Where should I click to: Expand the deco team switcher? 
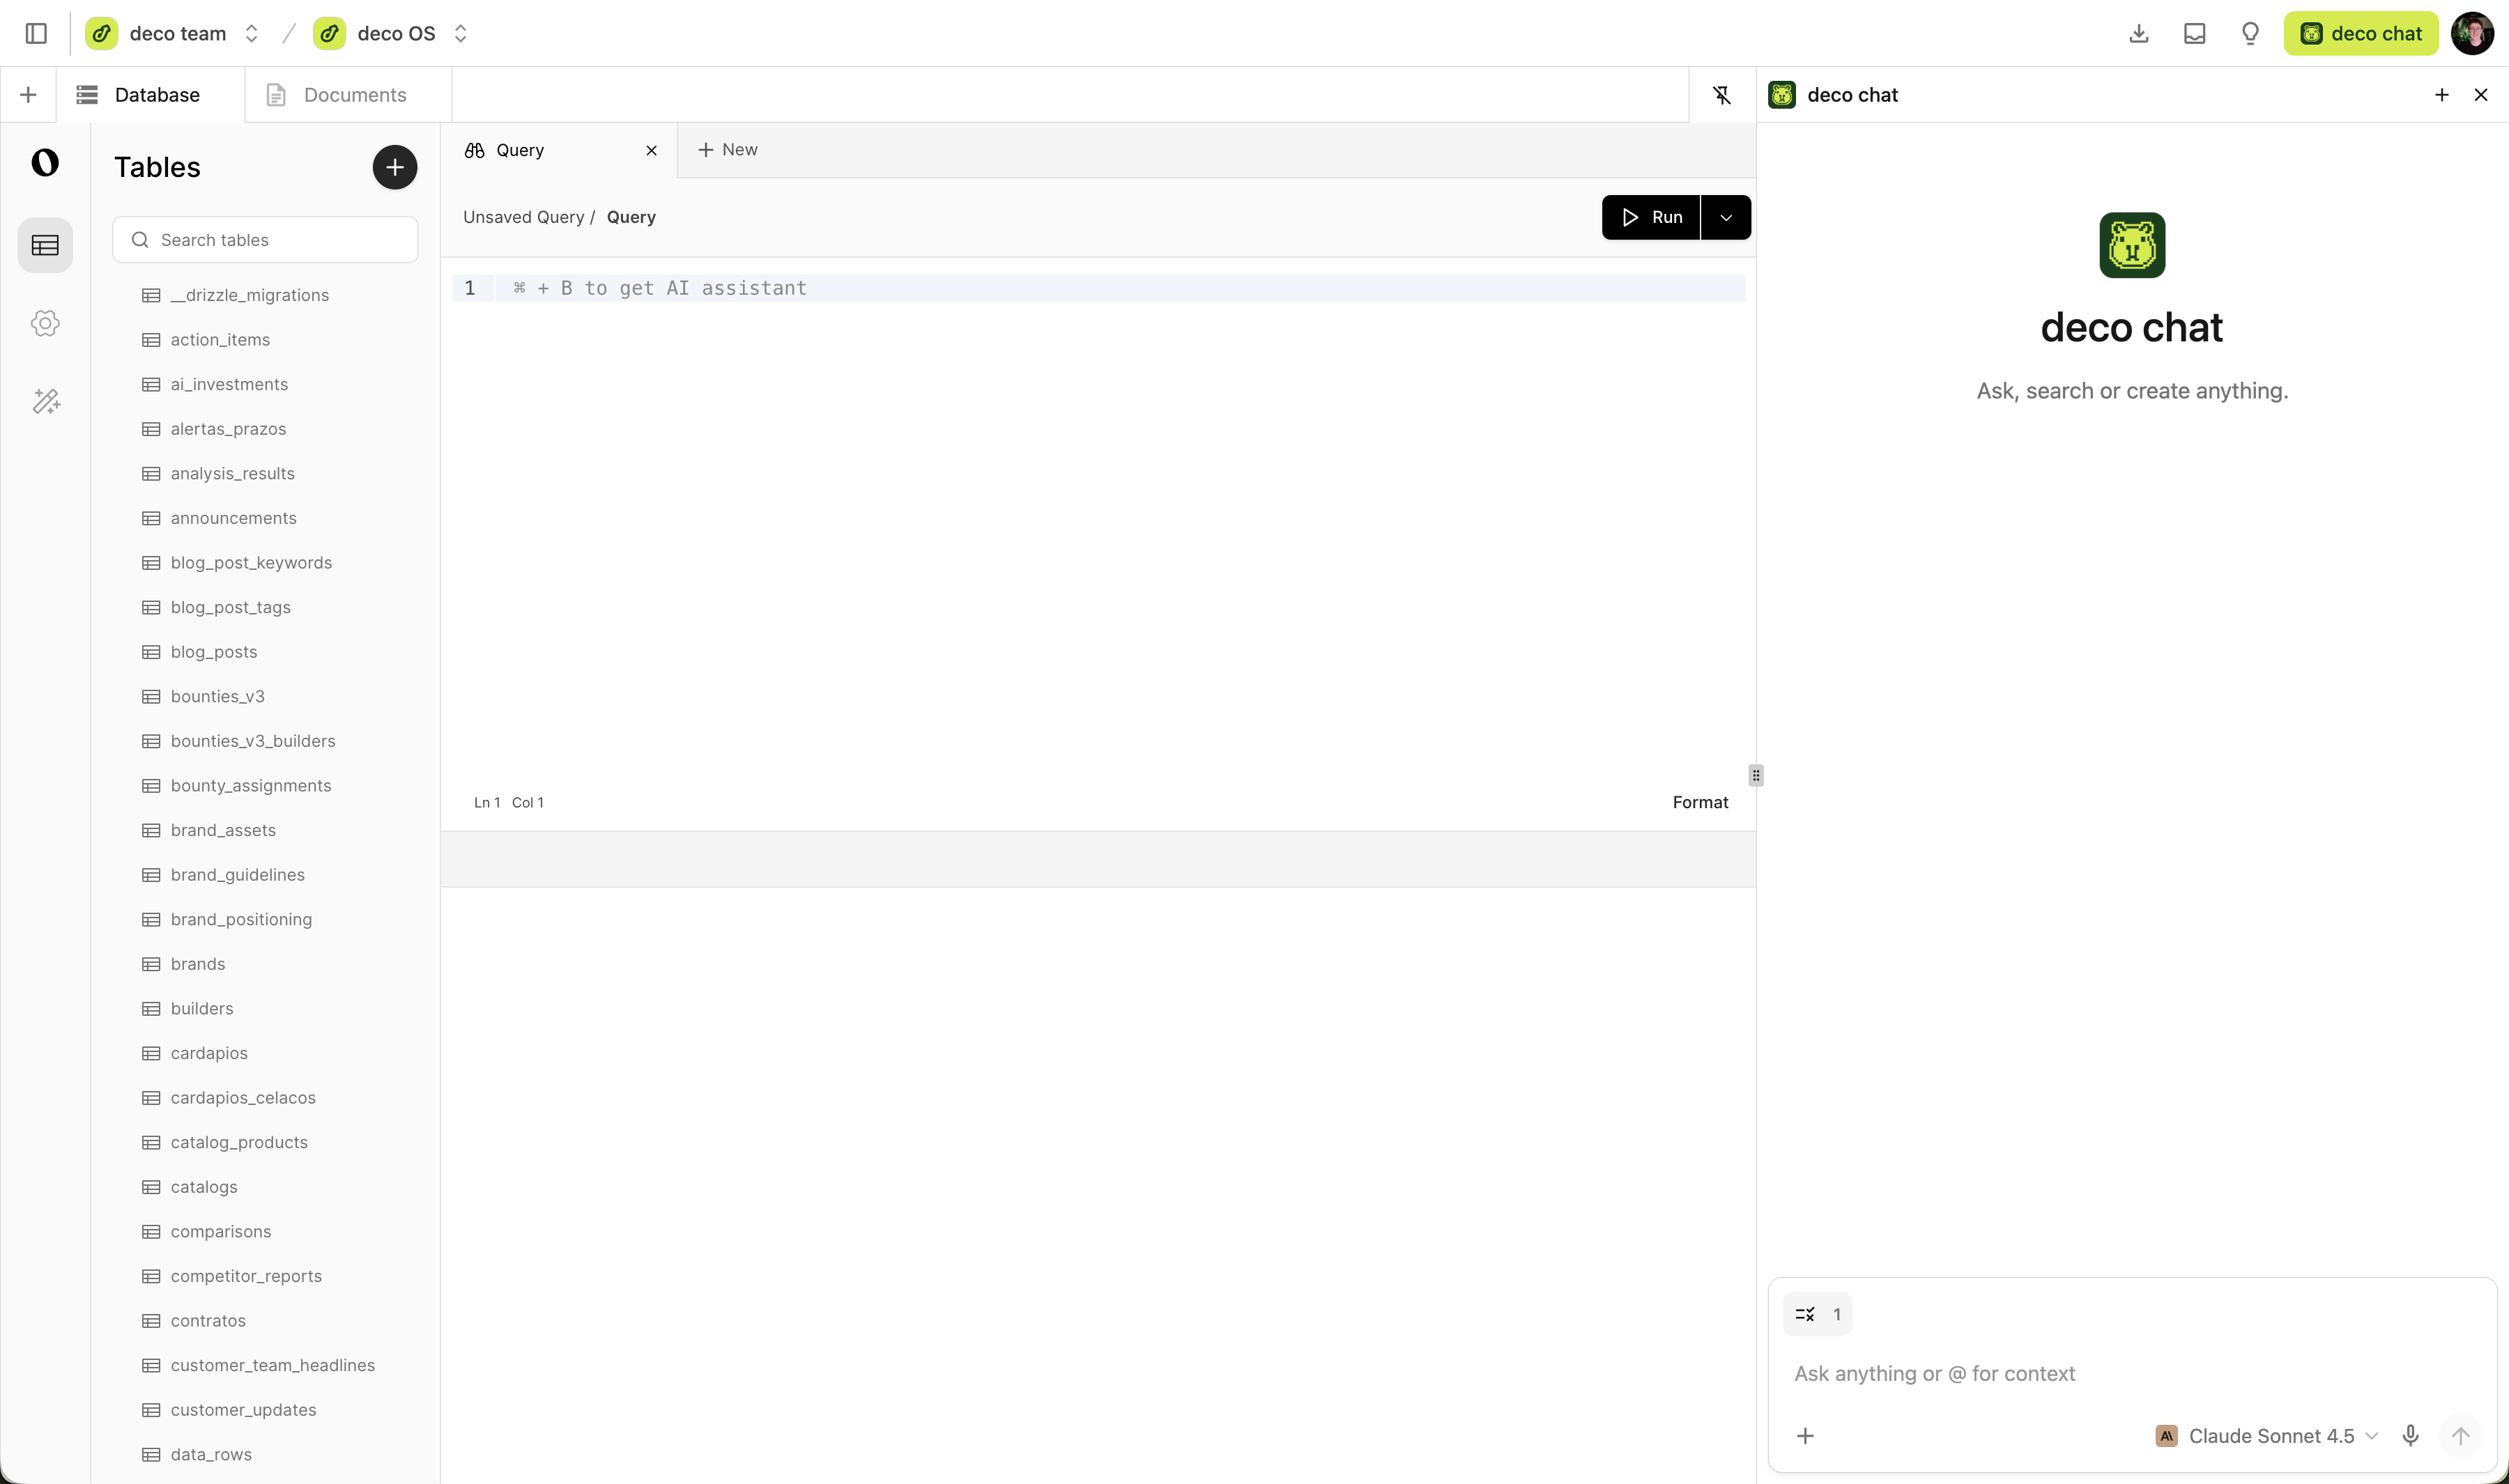tap(252, 33)
